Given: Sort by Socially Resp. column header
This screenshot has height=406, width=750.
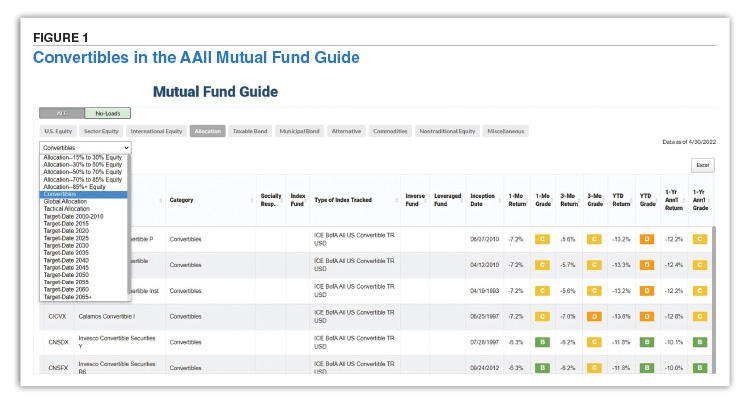Looking at the screenshot, I should (271, 200).
